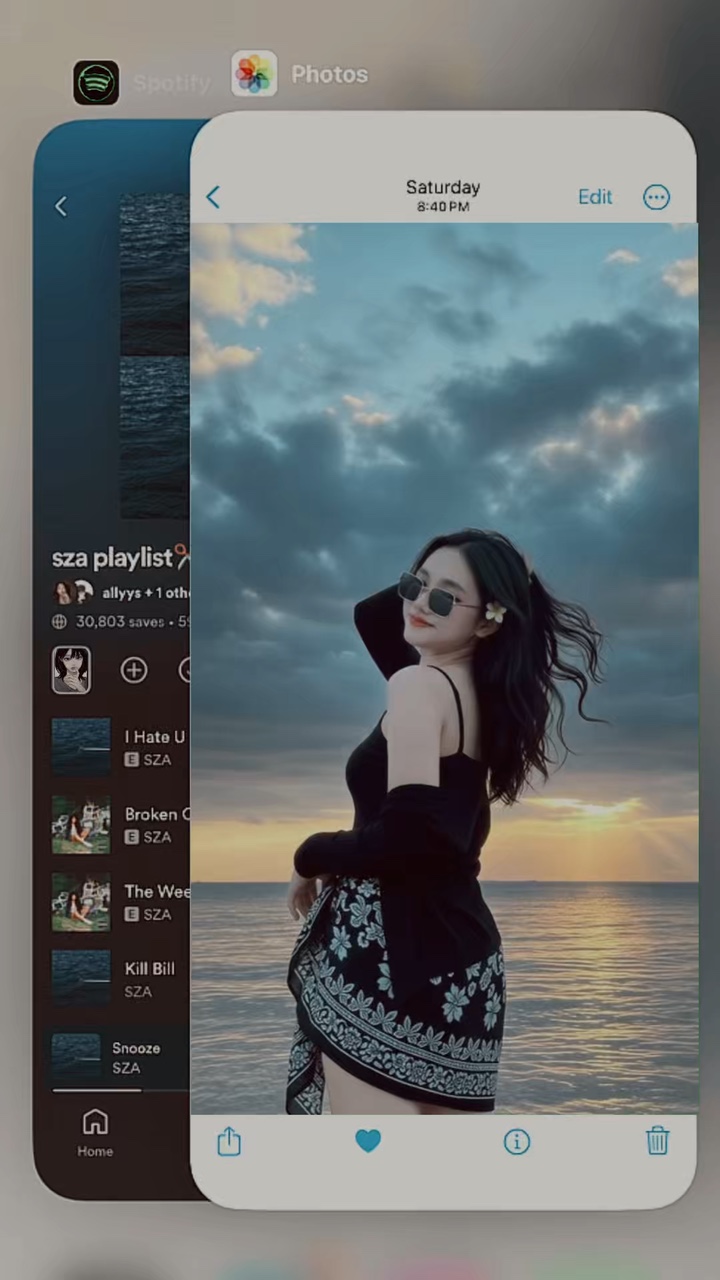The image size is (720, 1280).
Task: Tap the Kill Bill album art thumbnail
Action: pyautogui.click(x=81, y=979)
